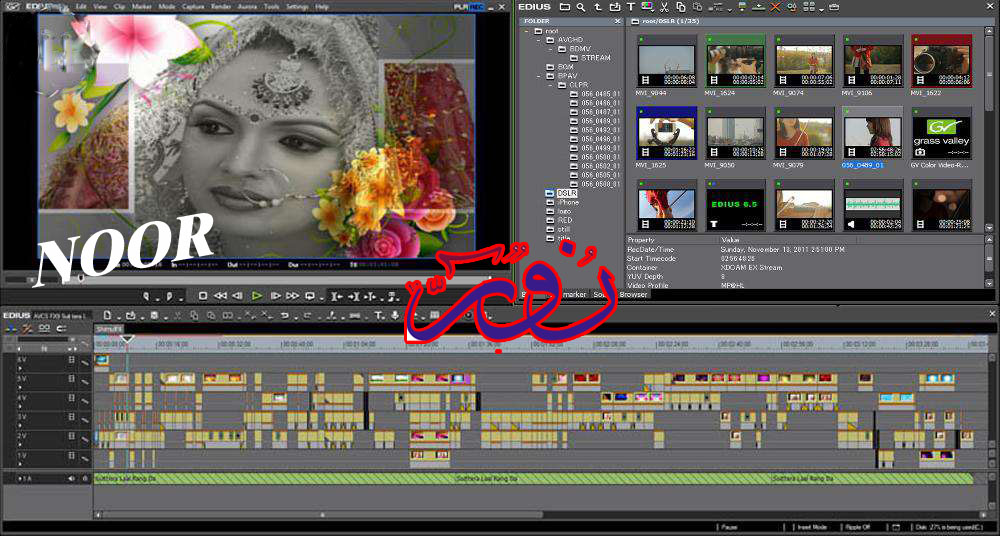Click the Rewind button in the player
Image resolution: width=1000 pixels, height=536 pixels.
(220, 296)
